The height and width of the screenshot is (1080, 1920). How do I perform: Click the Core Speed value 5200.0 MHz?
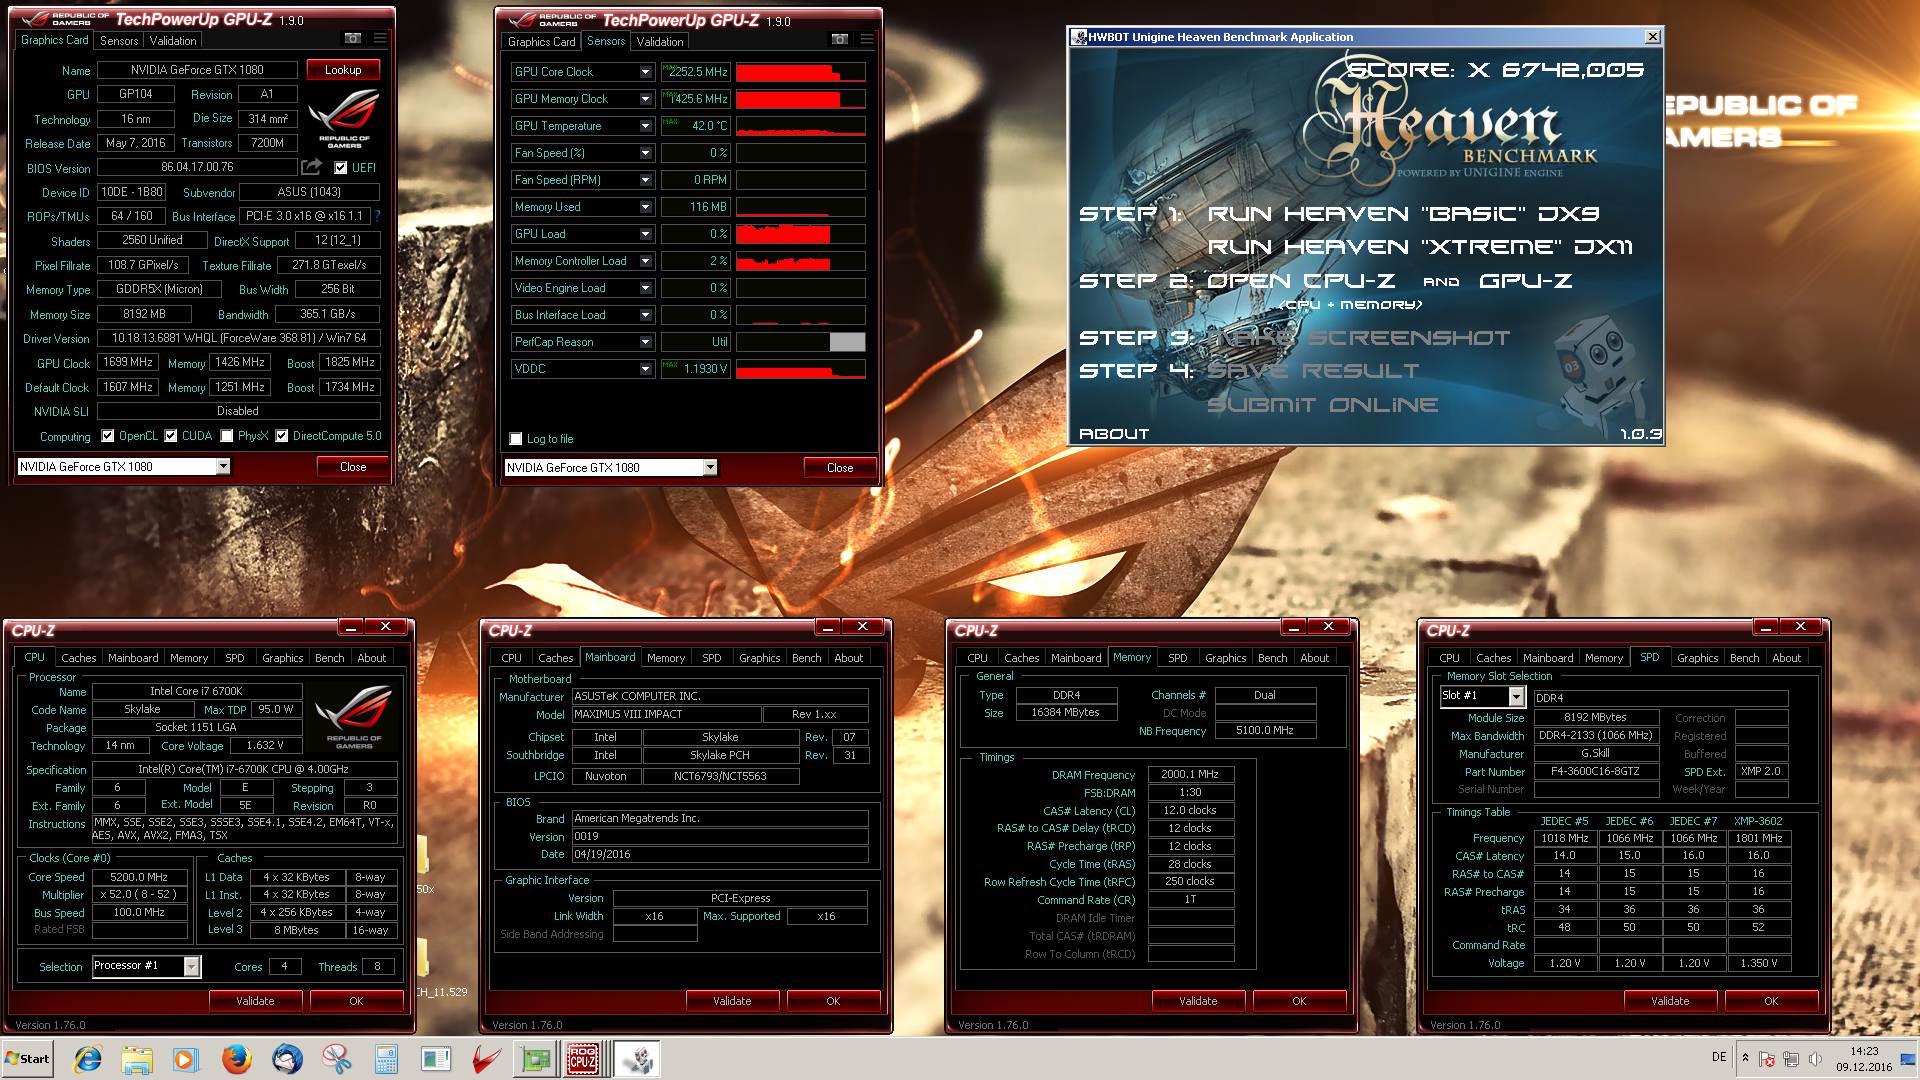(x=139, y=877)
